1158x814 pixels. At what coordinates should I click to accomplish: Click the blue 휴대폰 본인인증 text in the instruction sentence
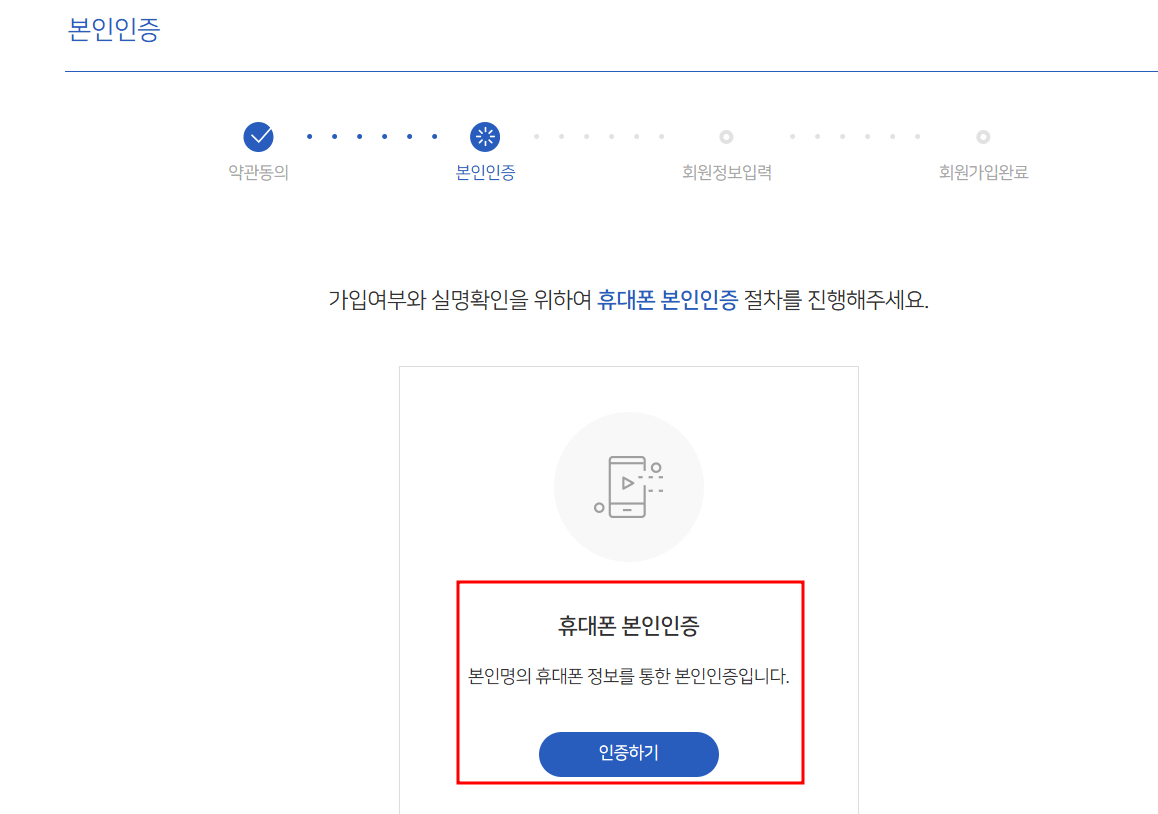pos(668,299)
